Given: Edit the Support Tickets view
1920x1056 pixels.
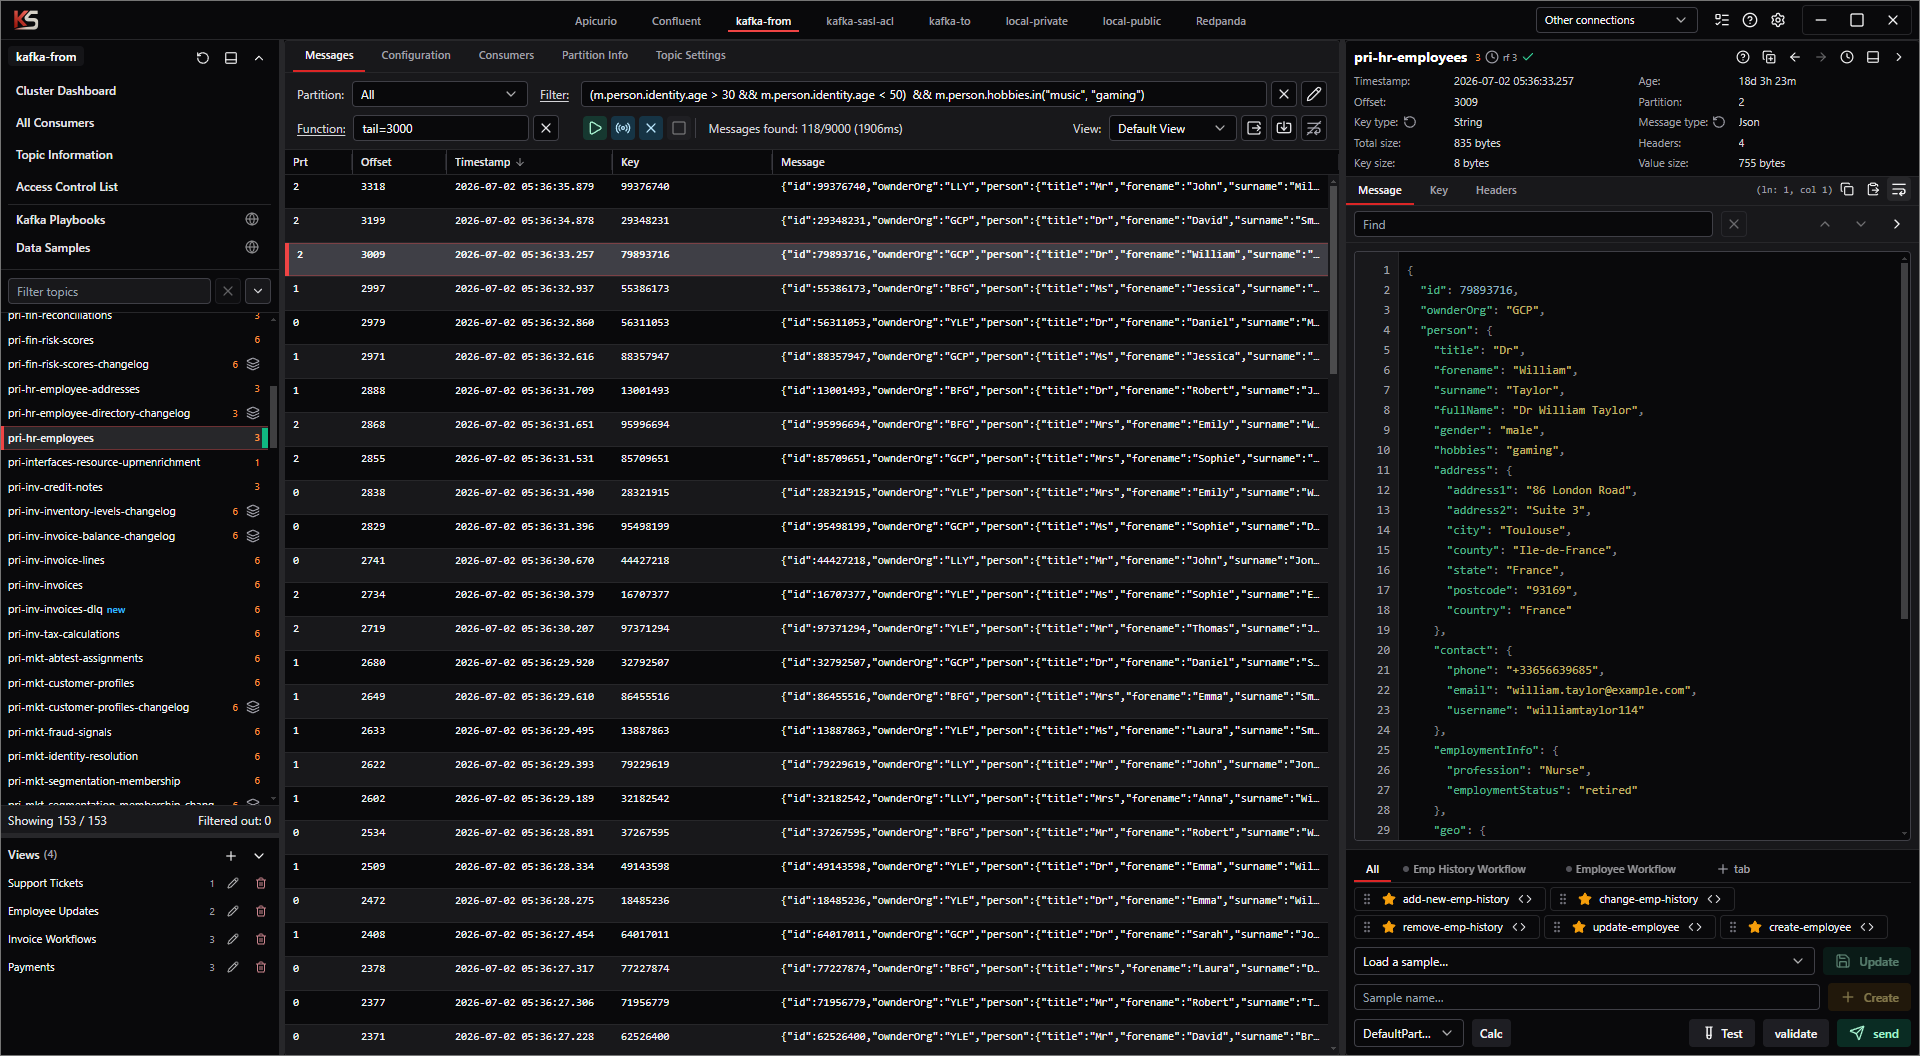Looking at the screenshot, I should (x=233, y=883).
